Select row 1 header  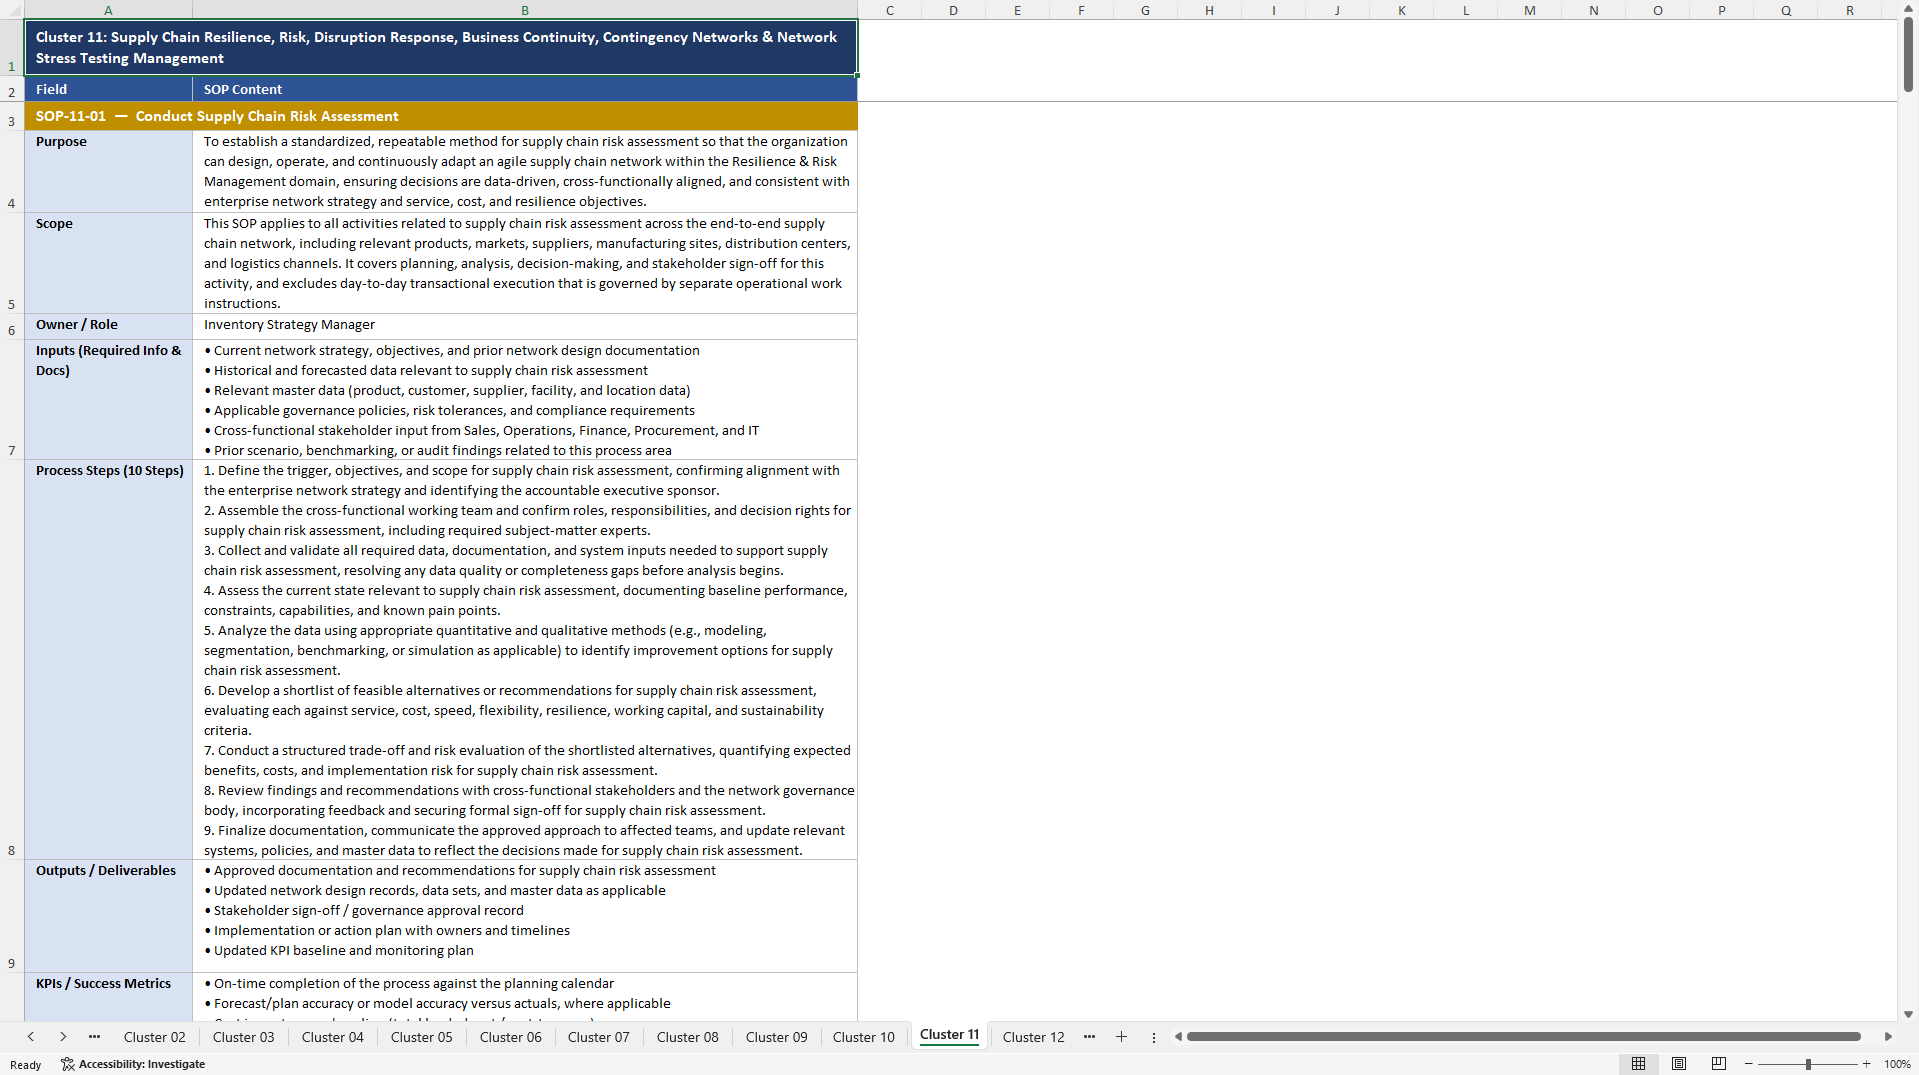[12, 48]
